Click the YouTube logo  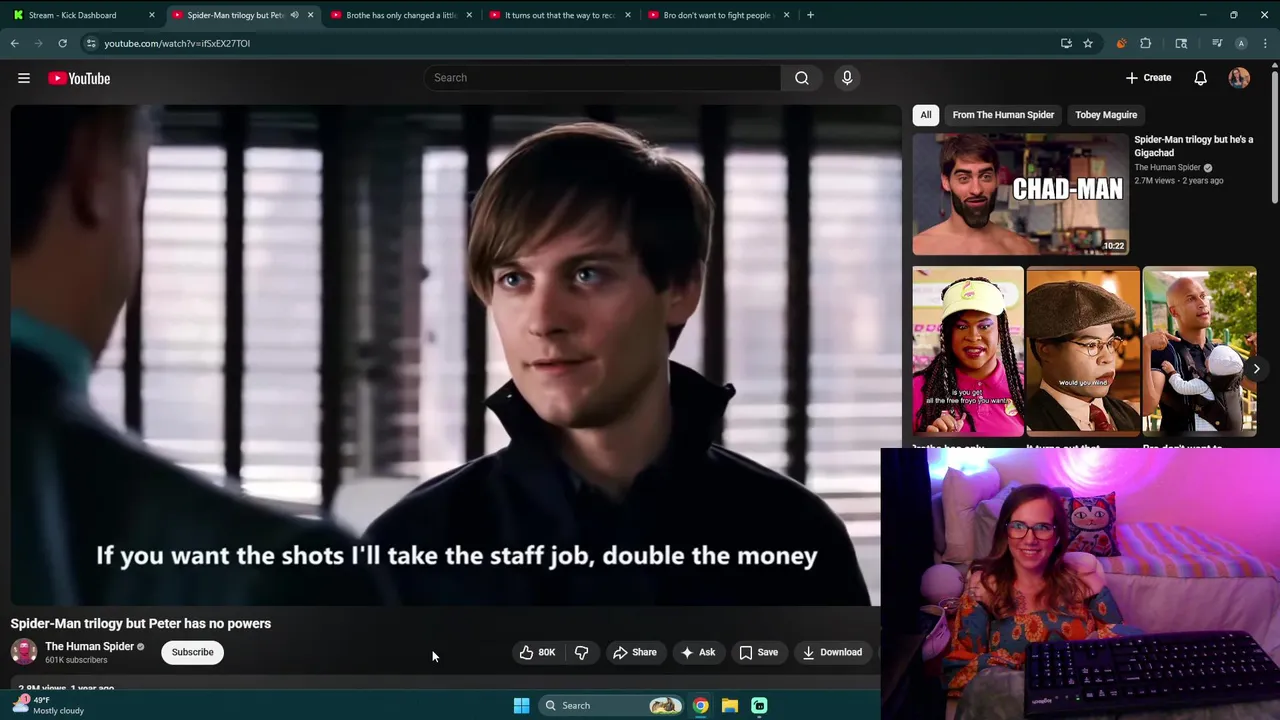click(79, 78)
